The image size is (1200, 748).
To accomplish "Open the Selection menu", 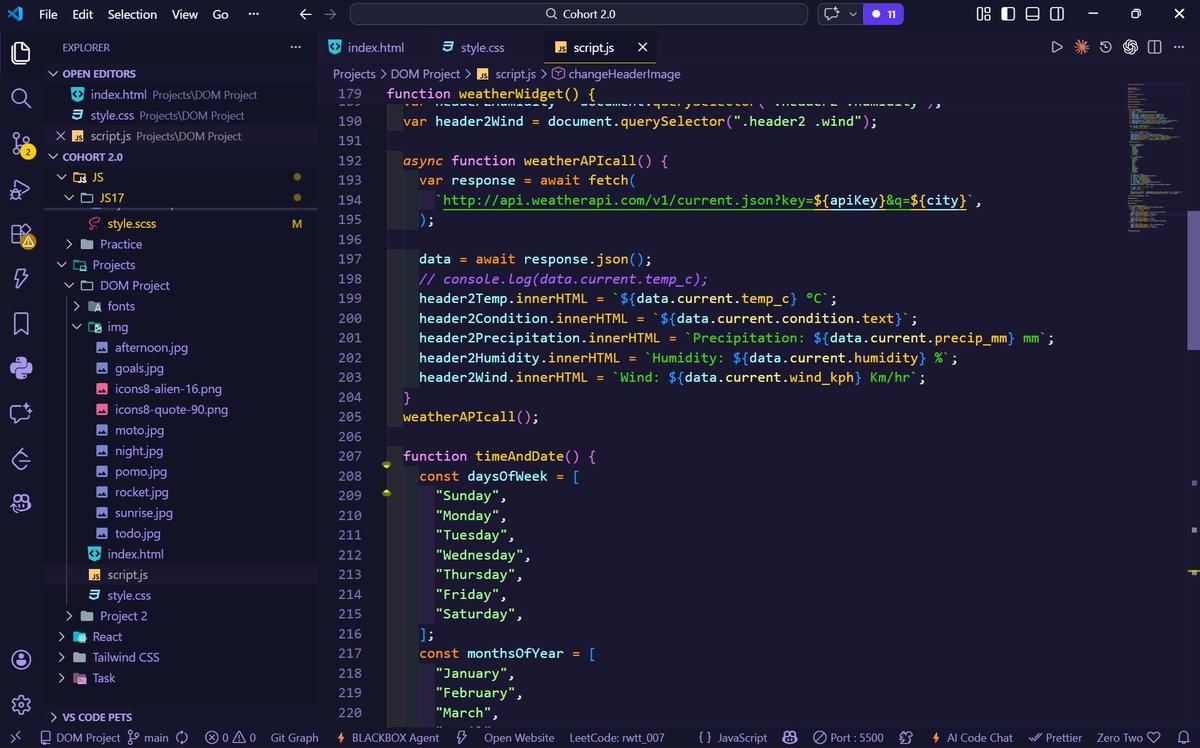I will click(x=132, y=14).
